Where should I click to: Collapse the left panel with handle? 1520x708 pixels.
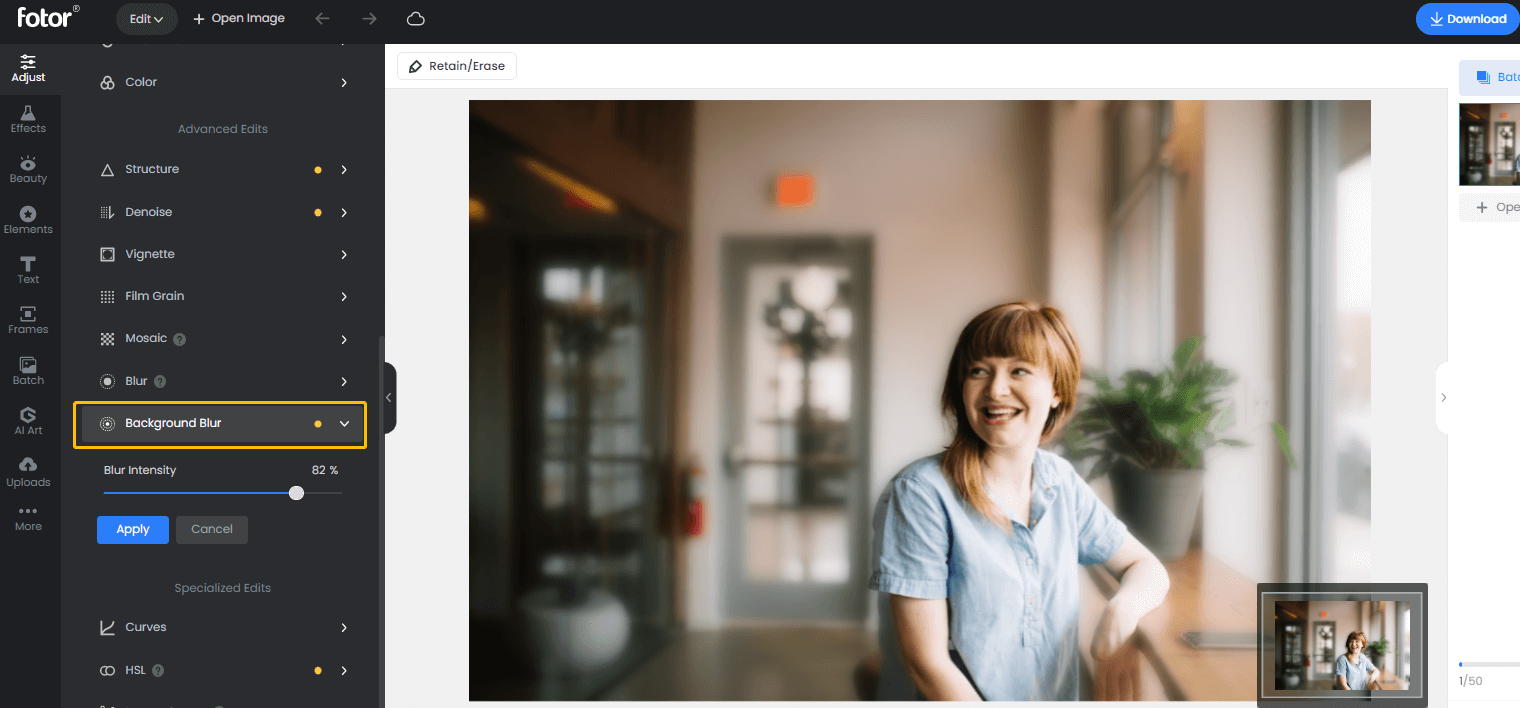(389, 398)
